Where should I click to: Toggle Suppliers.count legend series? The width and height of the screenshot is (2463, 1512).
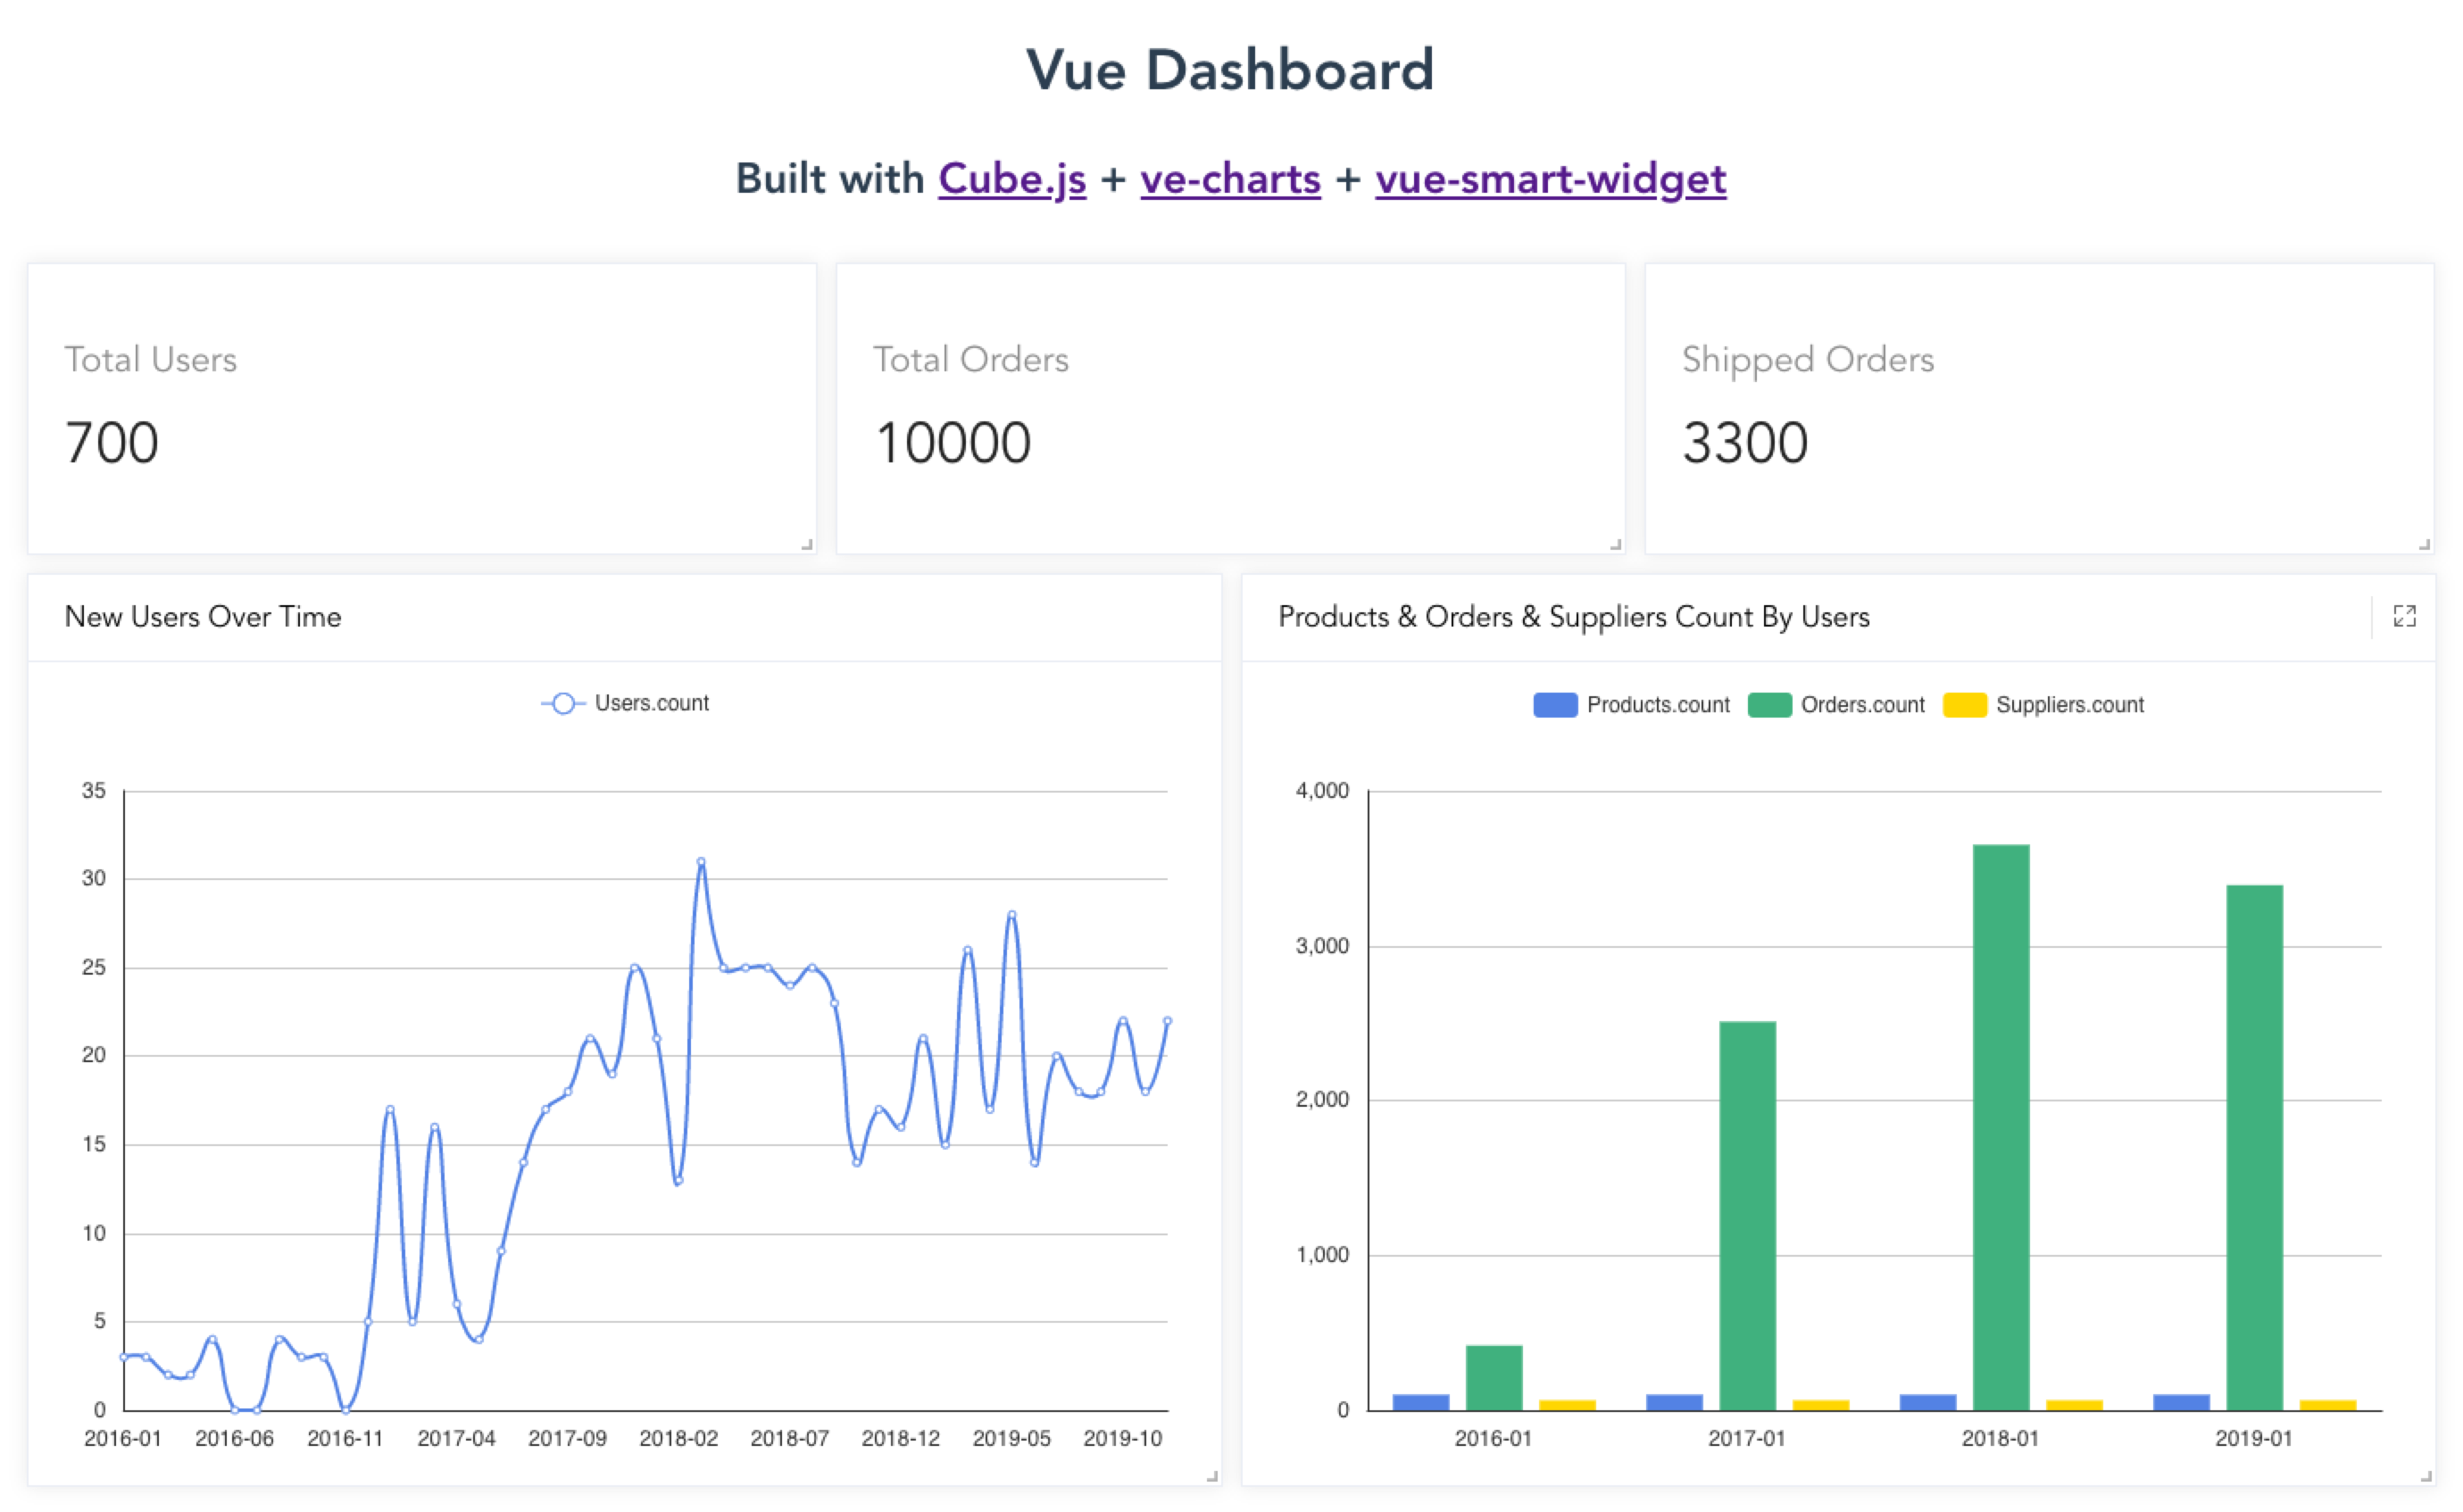pyautogui.click(x=2069, y=705)
